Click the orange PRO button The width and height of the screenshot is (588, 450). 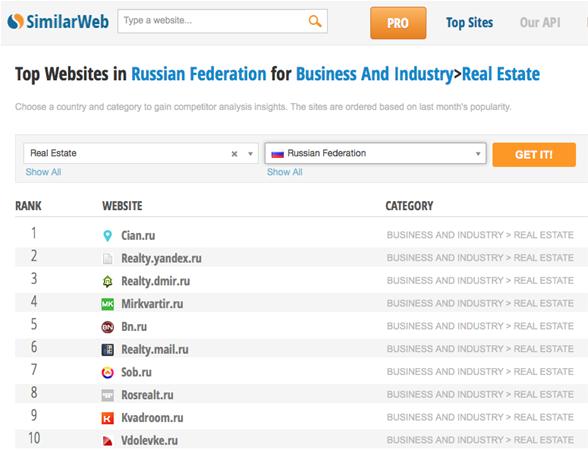point(398,23)
